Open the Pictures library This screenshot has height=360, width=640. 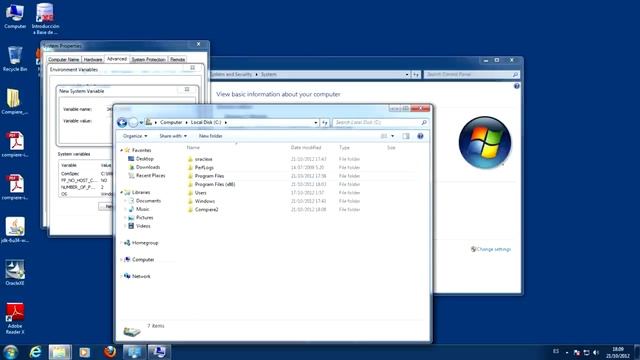pyautogui.click(x=144, y=218)
